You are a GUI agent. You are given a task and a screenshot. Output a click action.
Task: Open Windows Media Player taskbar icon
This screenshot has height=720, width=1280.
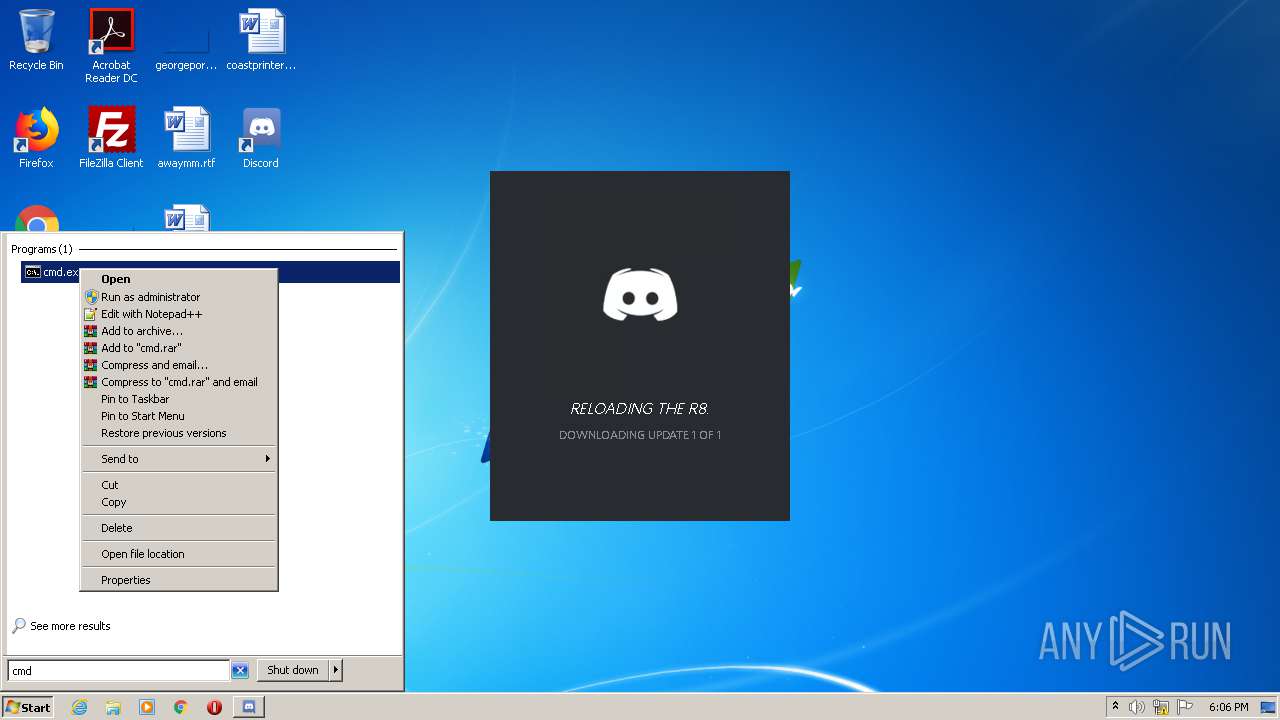(x=147, y=707)
